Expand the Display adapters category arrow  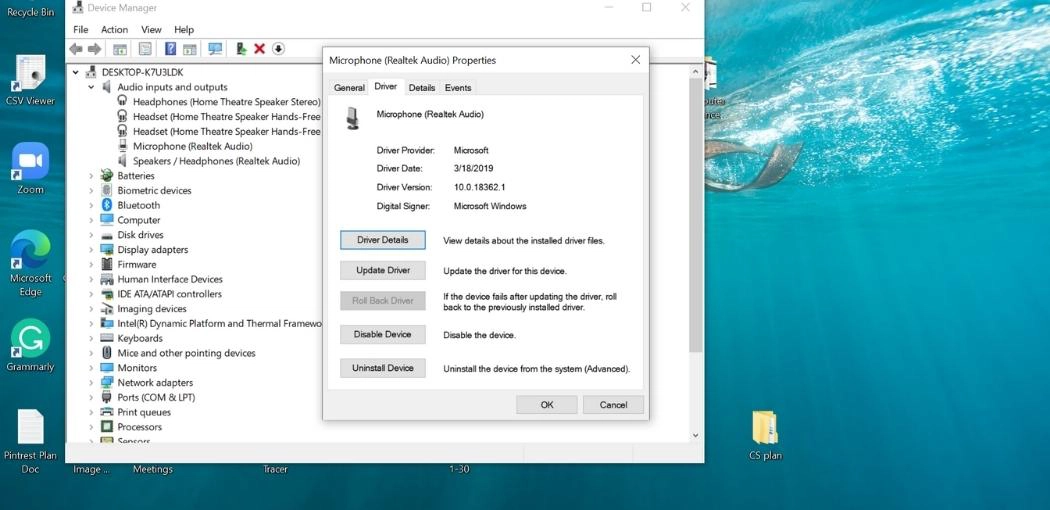[x=91, y=250]
